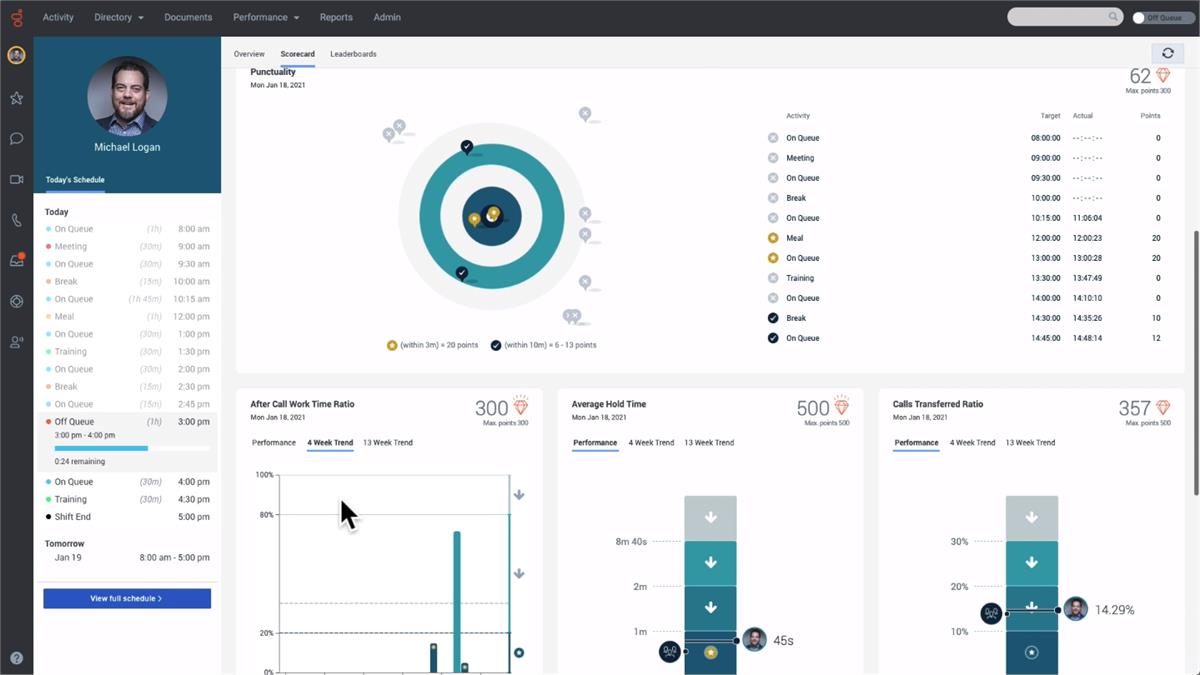Screen dimensions: 1200x675
Task: Select the Meeting 9:00 am schedule entry
Action: point(127,246)
